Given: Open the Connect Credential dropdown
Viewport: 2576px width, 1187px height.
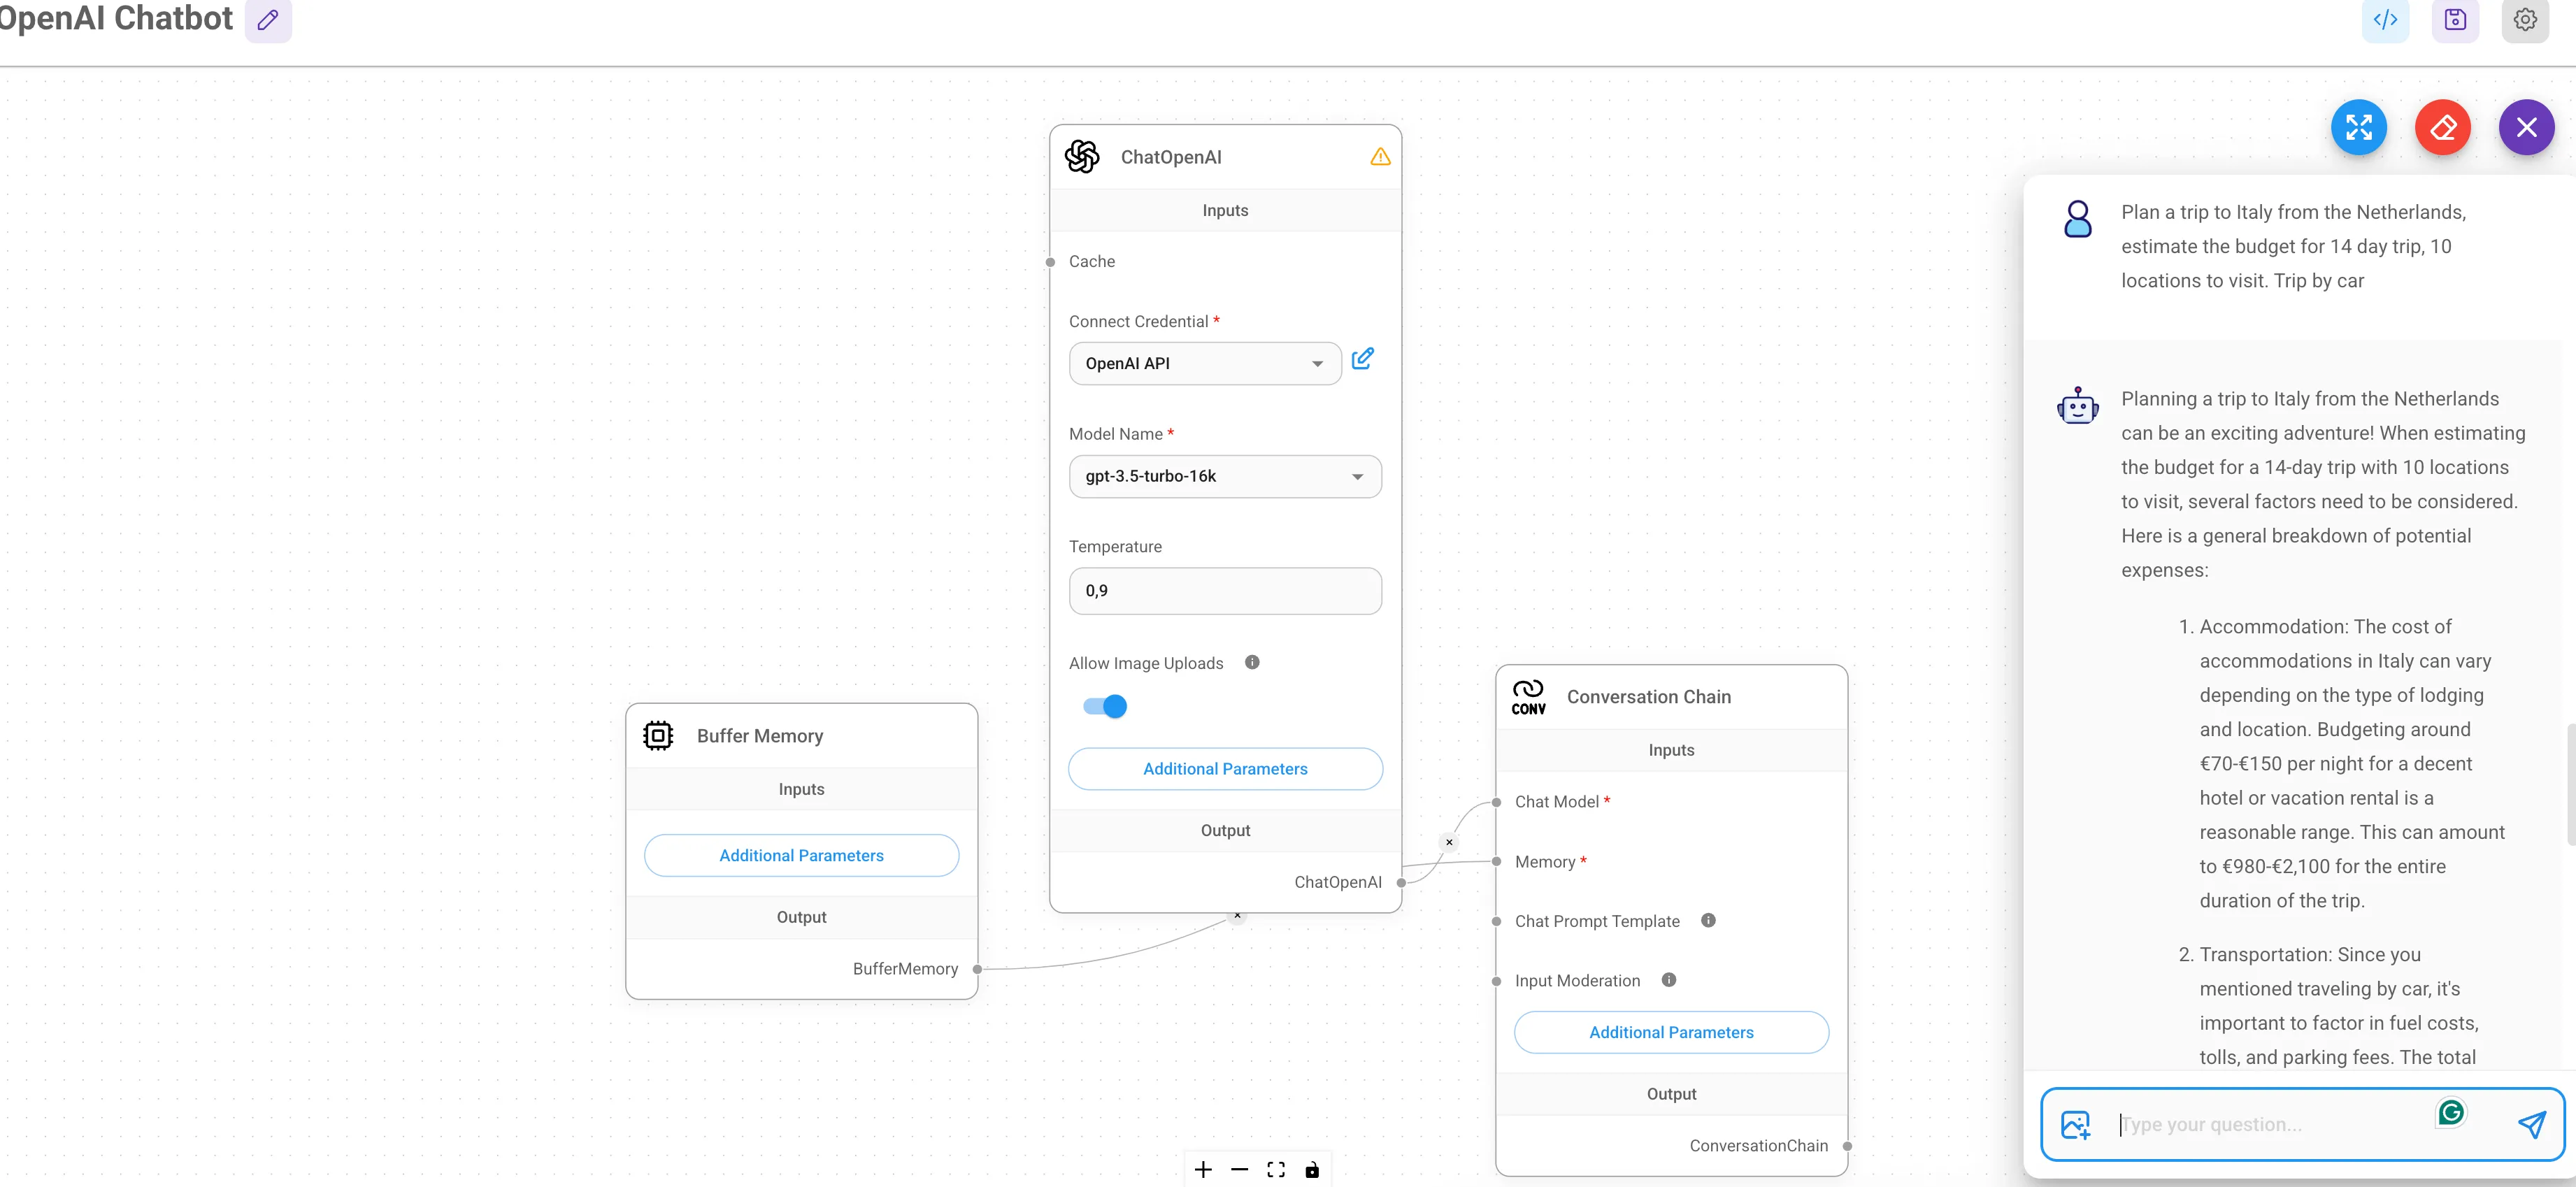Looking at the screenshot, I should tap(1205, 364).
